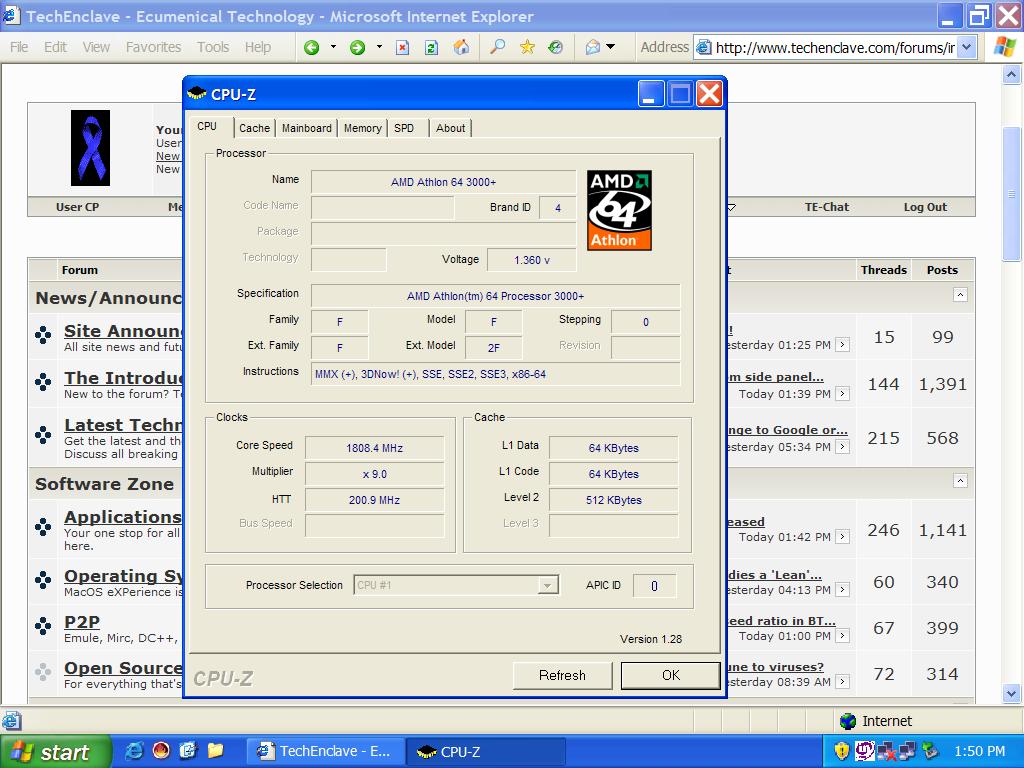Open the Tools menu

(x=213, y=47)
